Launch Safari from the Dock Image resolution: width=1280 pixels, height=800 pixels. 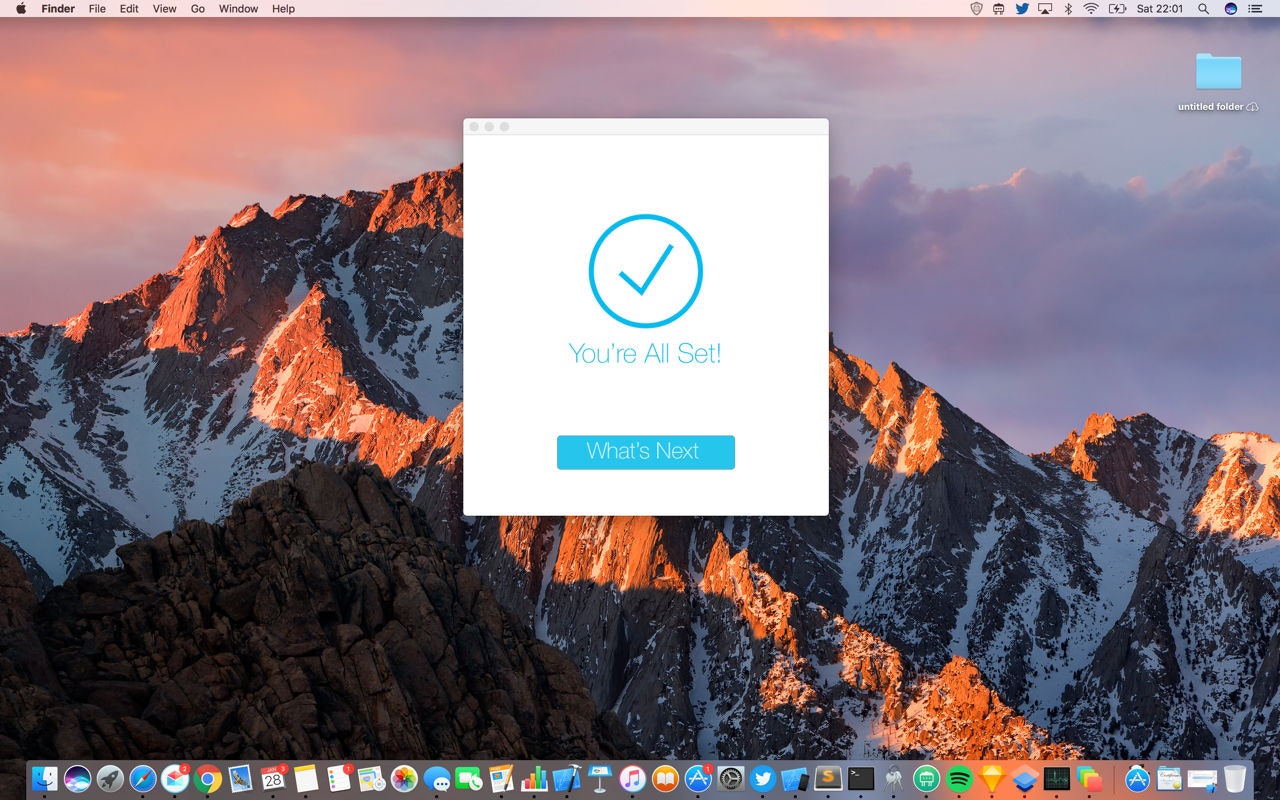point(141,780)
